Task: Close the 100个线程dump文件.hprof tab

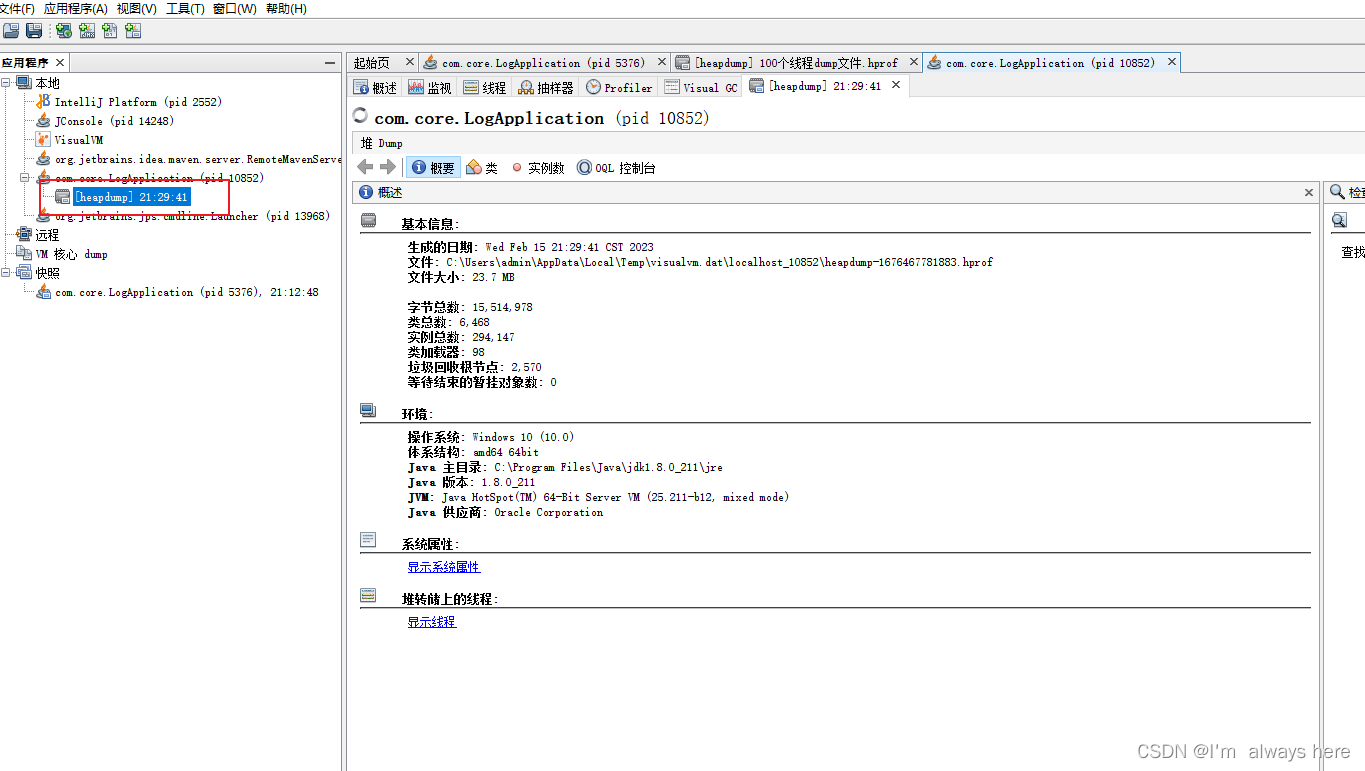Action: click(912, 62)
